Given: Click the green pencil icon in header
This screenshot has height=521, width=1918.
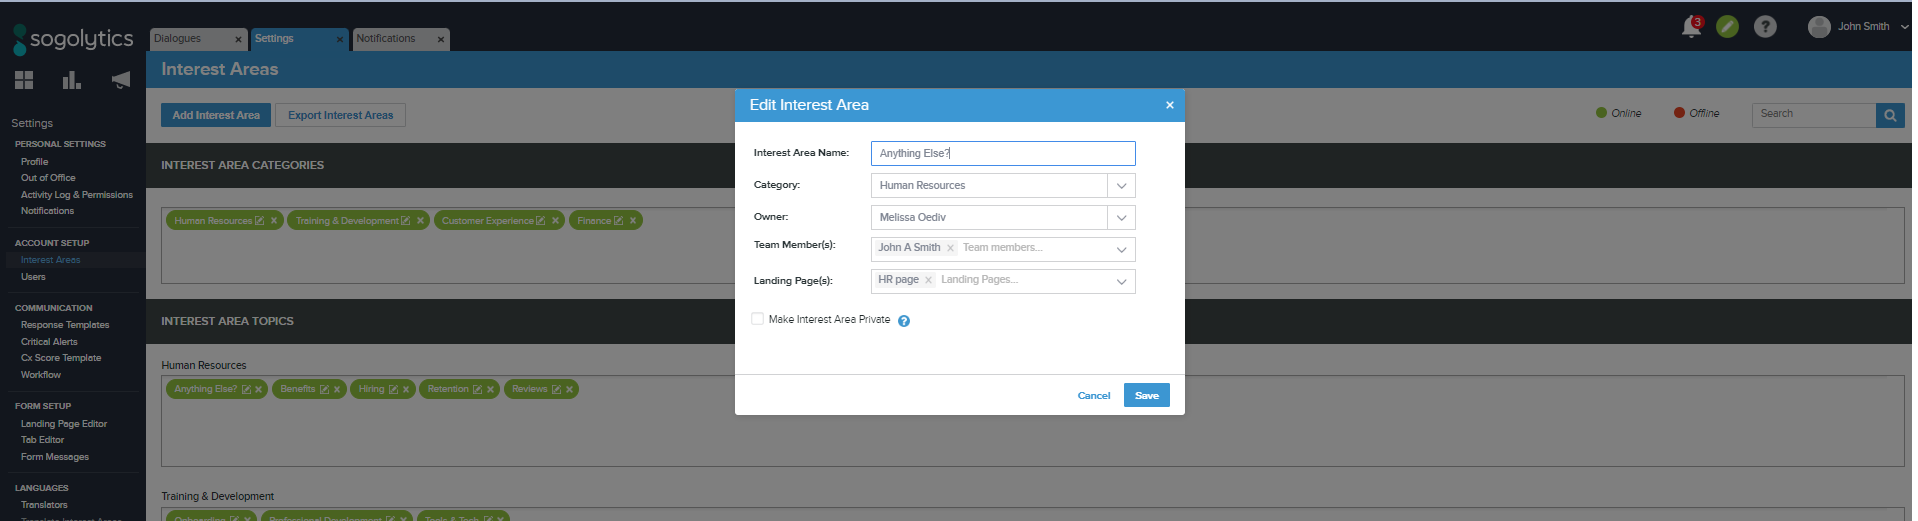Looking at the screenshot, I should tap(1727, 27).
